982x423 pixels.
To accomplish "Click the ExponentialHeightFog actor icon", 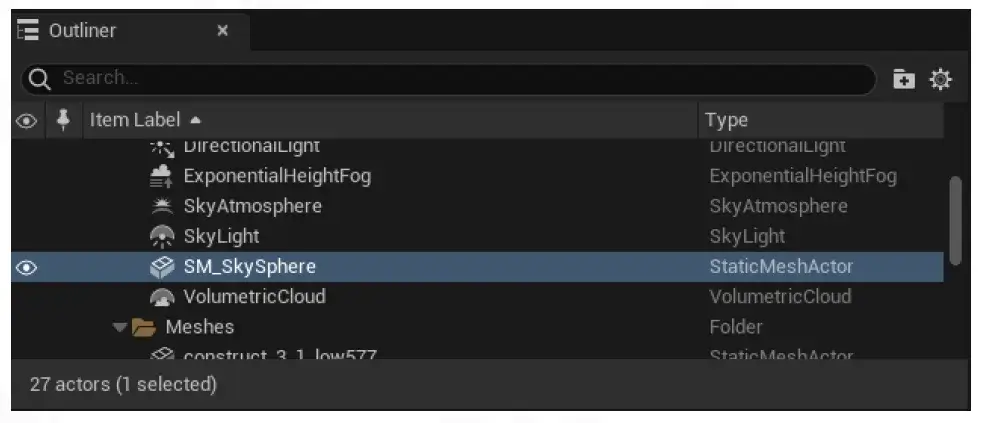I will pyautogui.click(x=162, y=176).
